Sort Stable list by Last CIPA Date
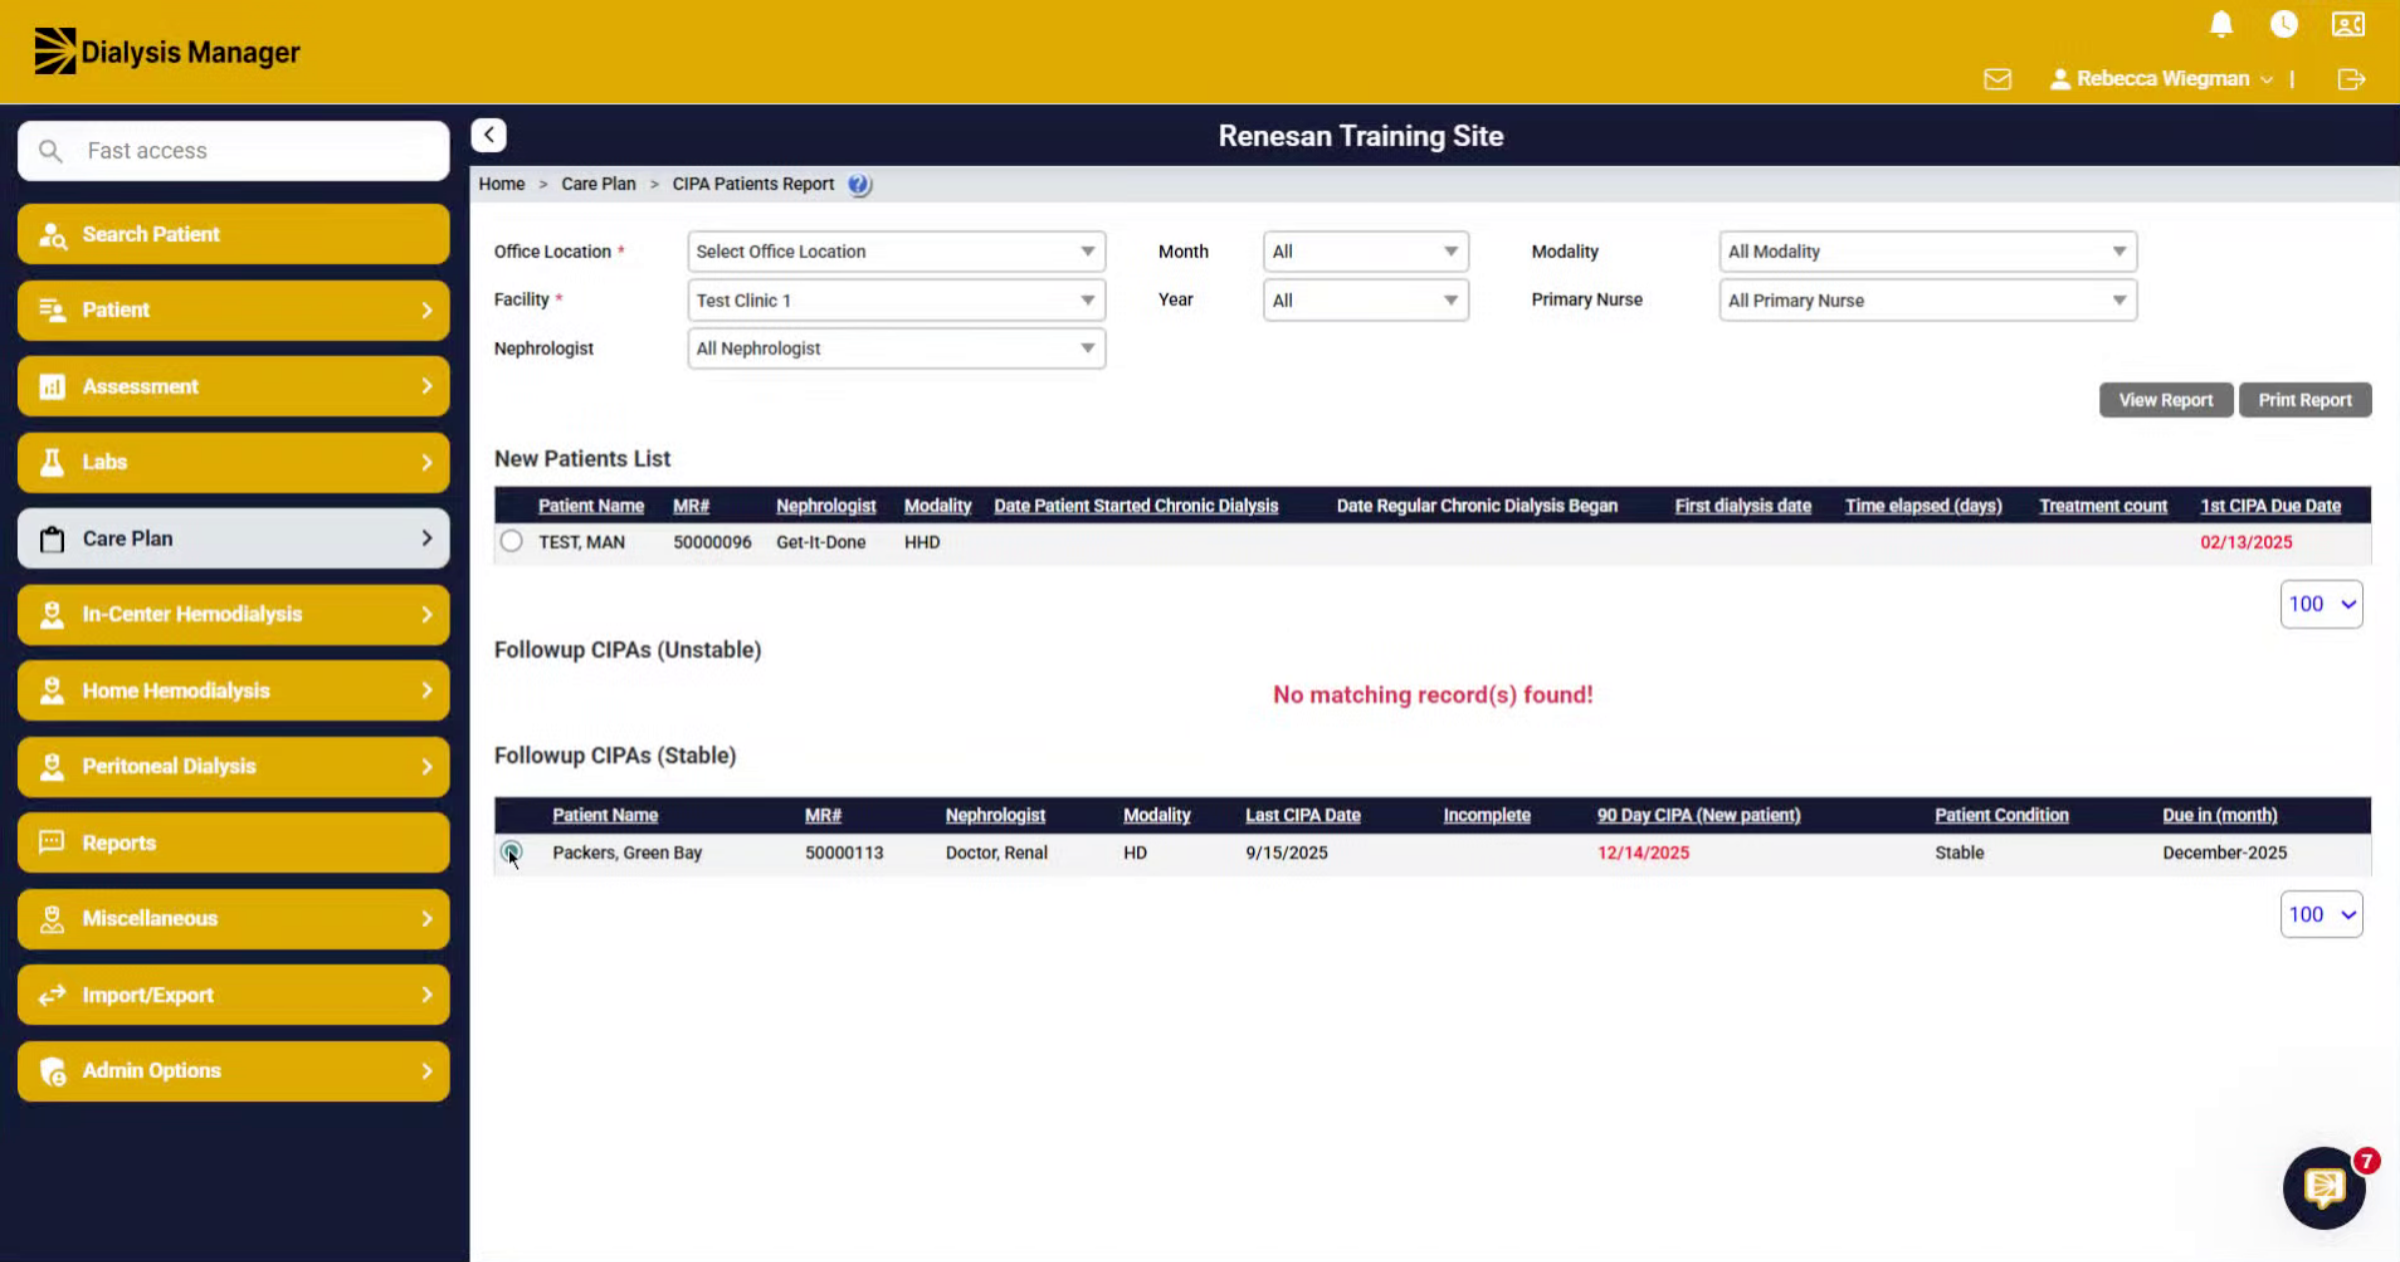Image resolution: width=2400 pixels, height=1262 pixels. (x=1302, y=815)
